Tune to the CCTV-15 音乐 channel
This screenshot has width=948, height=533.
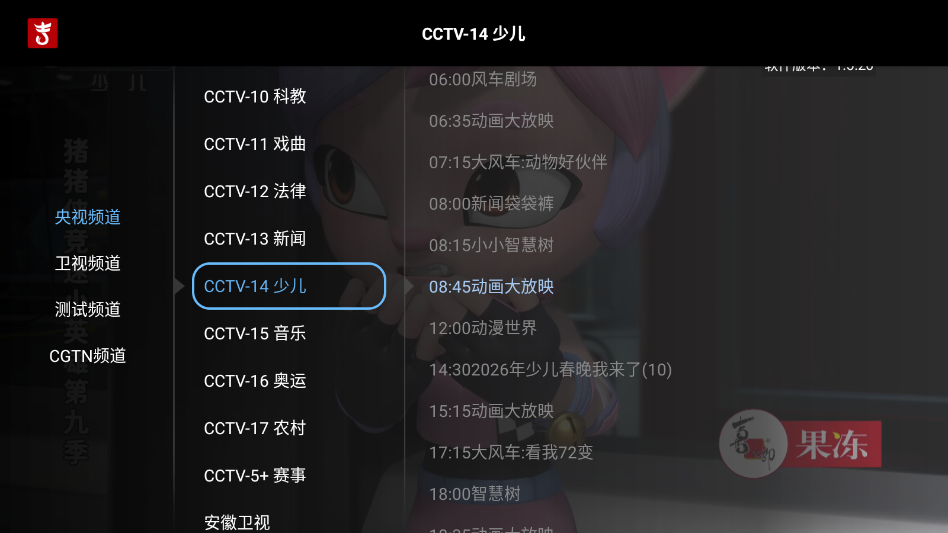pos(255,334)
